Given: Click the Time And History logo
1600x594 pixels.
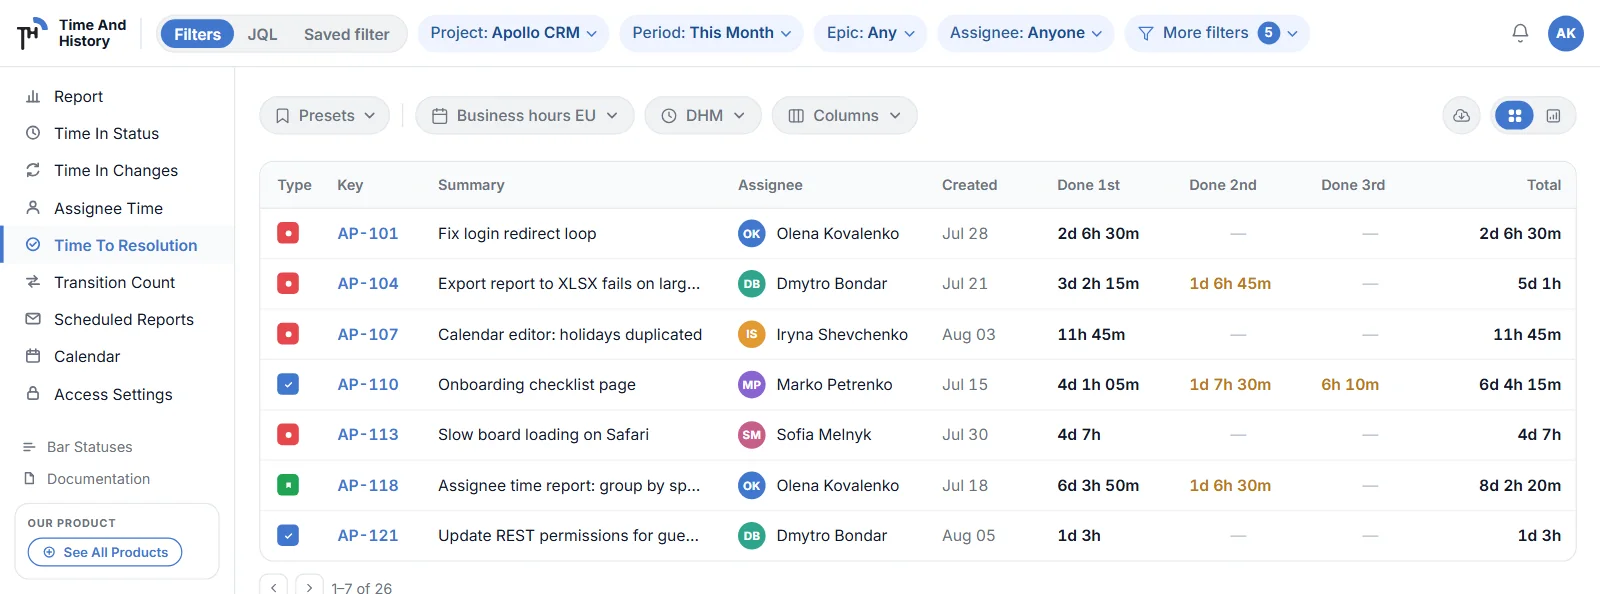Looking at the screenshot, I should click(x=72, y=33).
